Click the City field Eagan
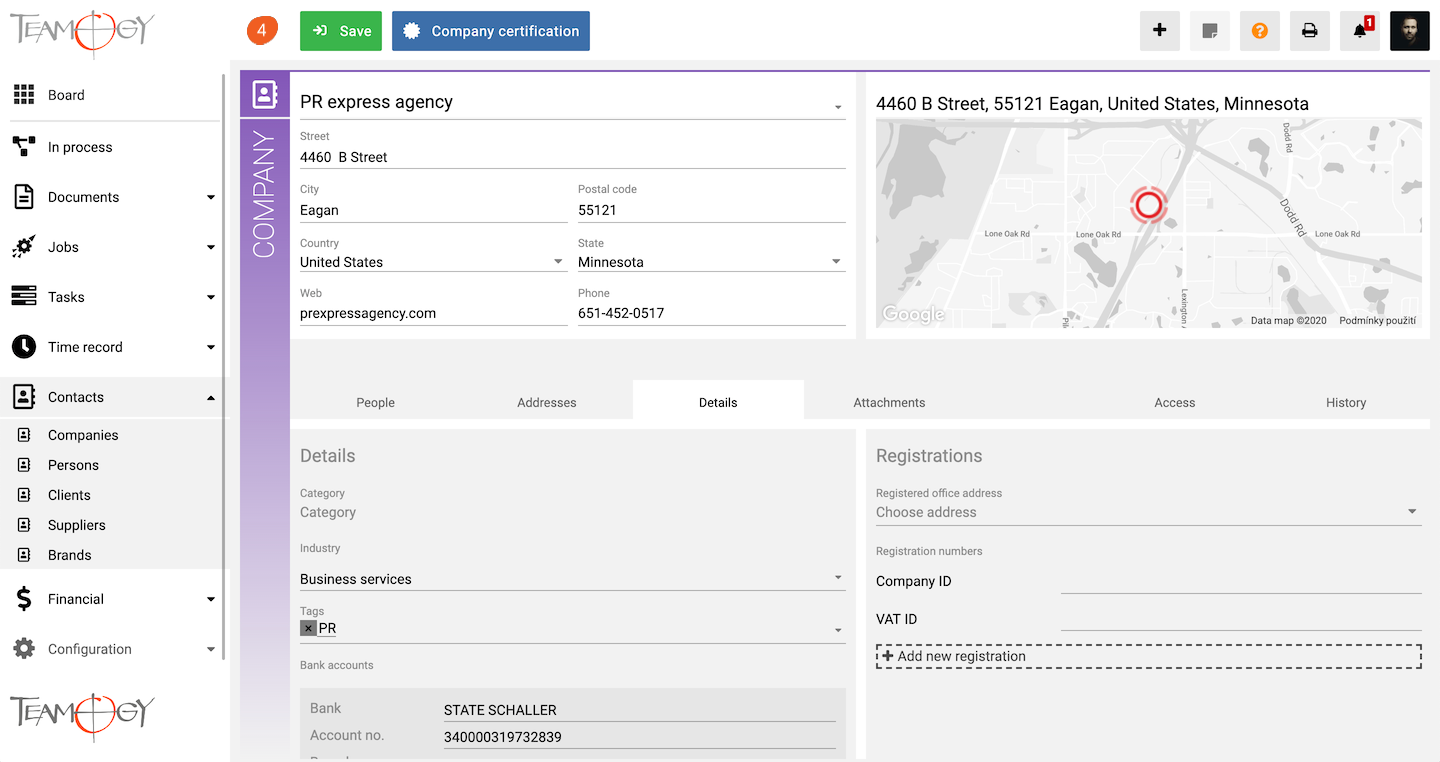 433,210
